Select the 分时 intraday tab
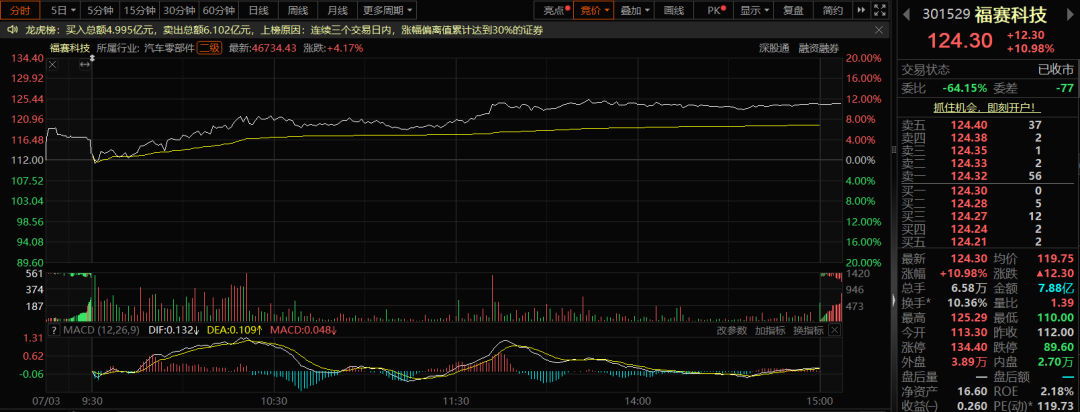The width and height of the screenshot is (1080, 412). point(20,10)
